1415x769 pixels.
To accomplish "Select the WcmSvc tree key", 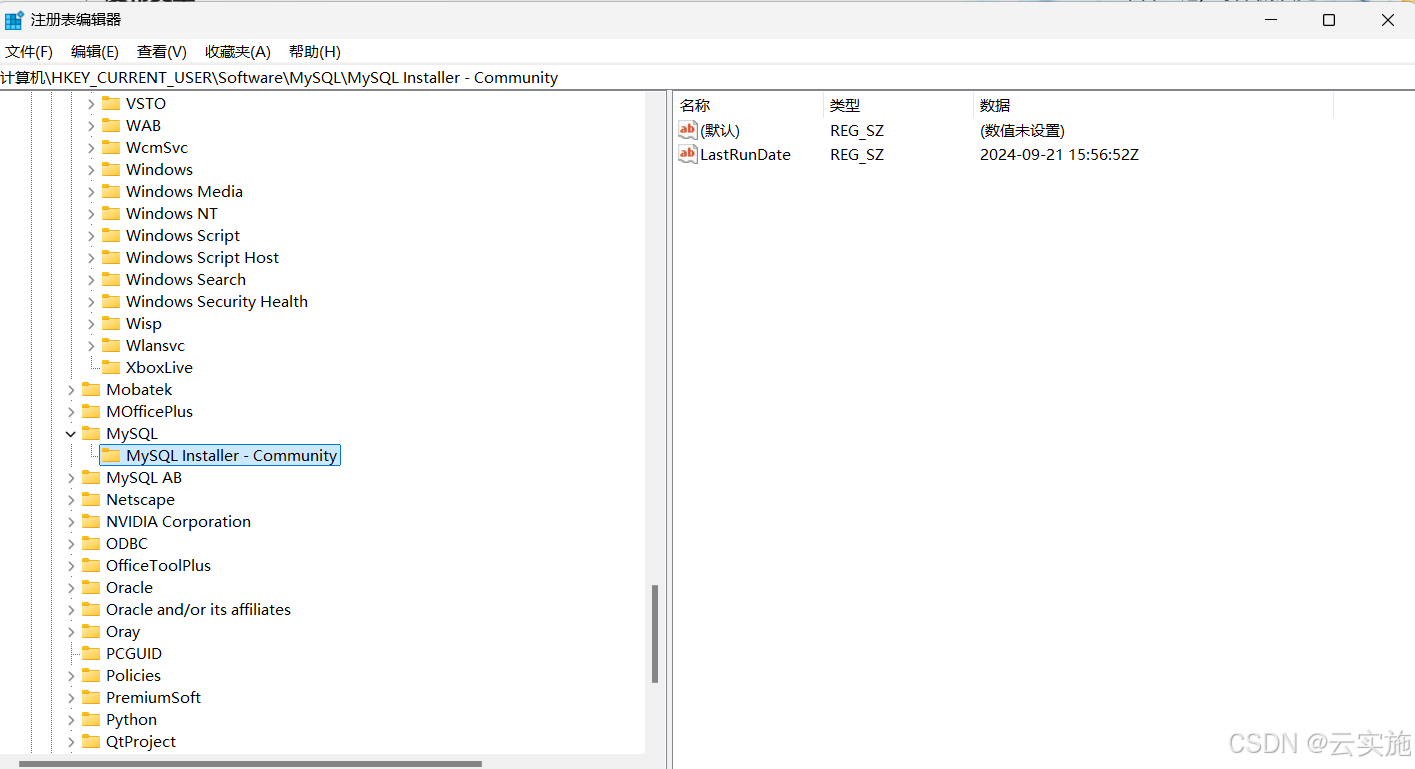I will (x=157, y=148).
